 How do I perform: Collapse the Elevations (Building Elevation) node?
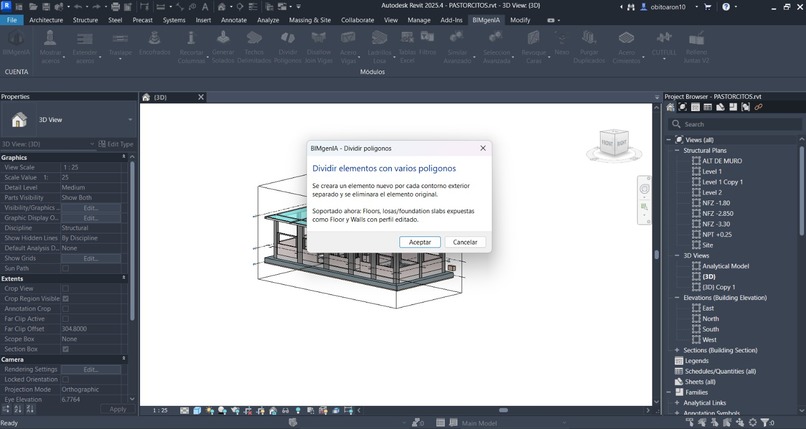tap(677, 297)
